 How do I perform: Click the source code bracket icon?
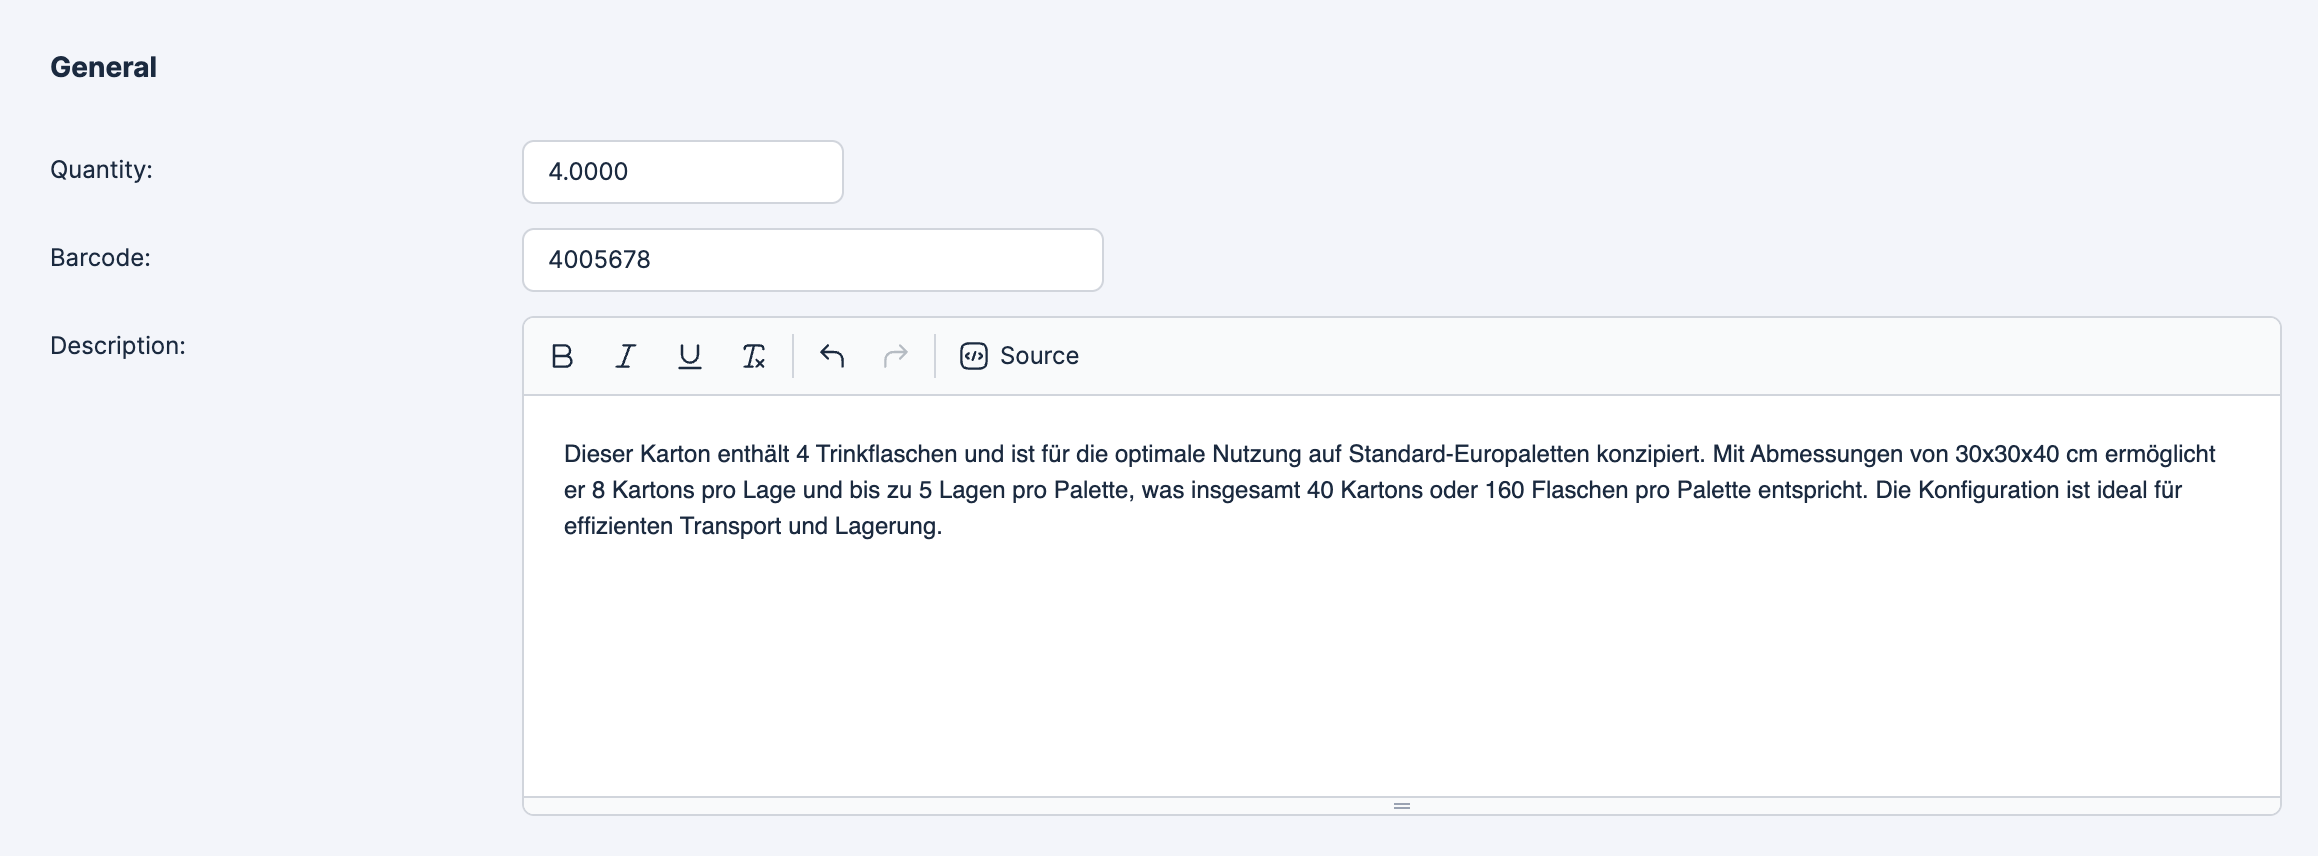click(973, 356)
